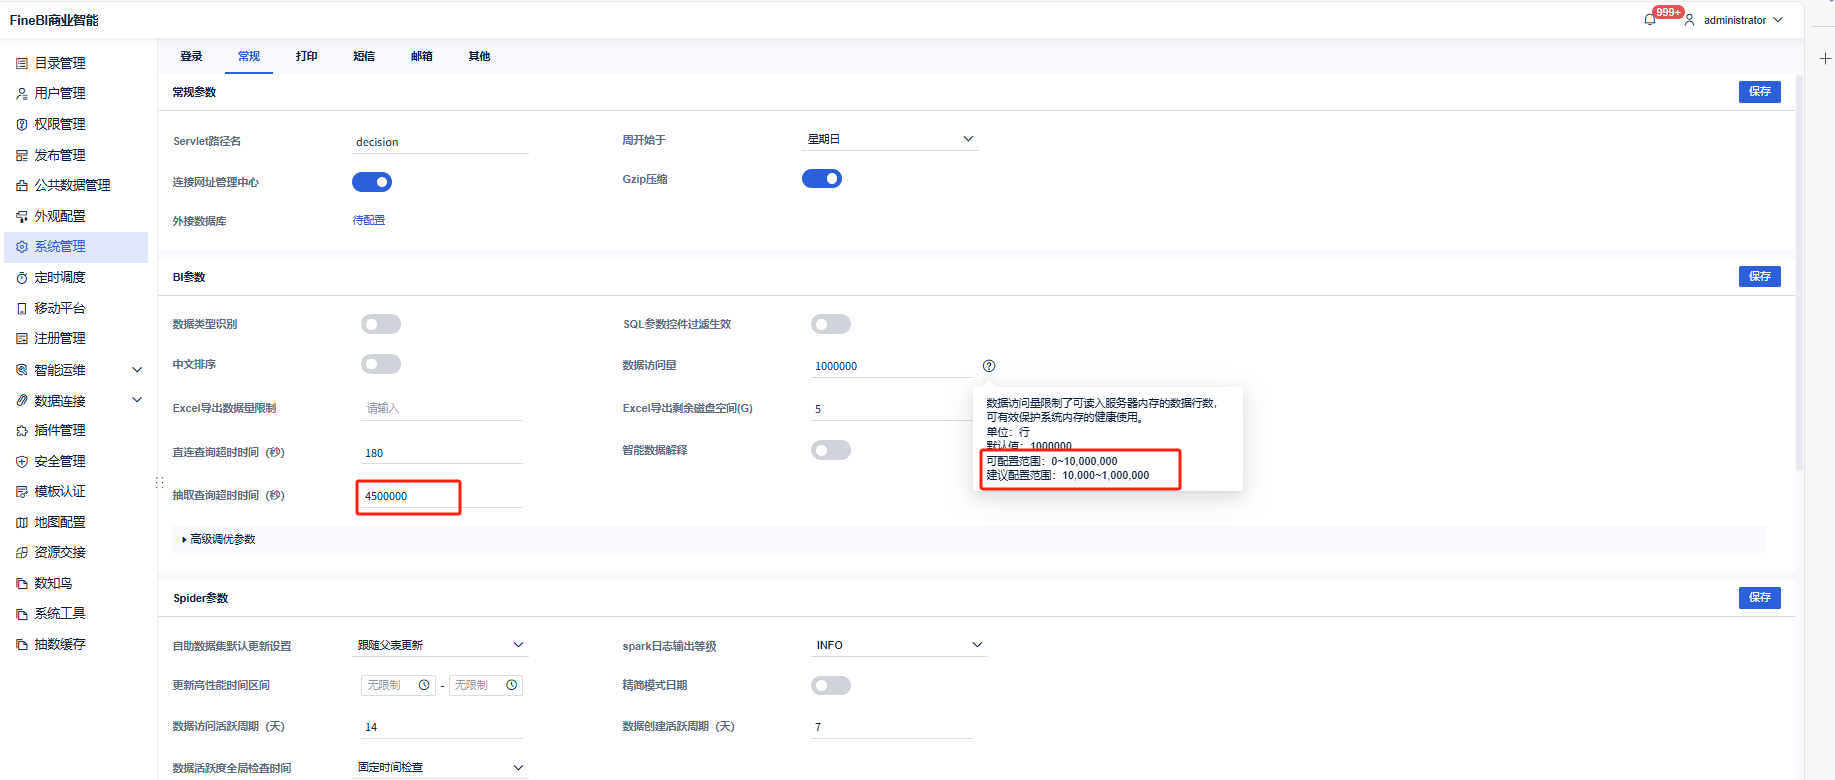Switch to 打印 tab
Viewport: 1835px width, 780px height.
point(306,56)
